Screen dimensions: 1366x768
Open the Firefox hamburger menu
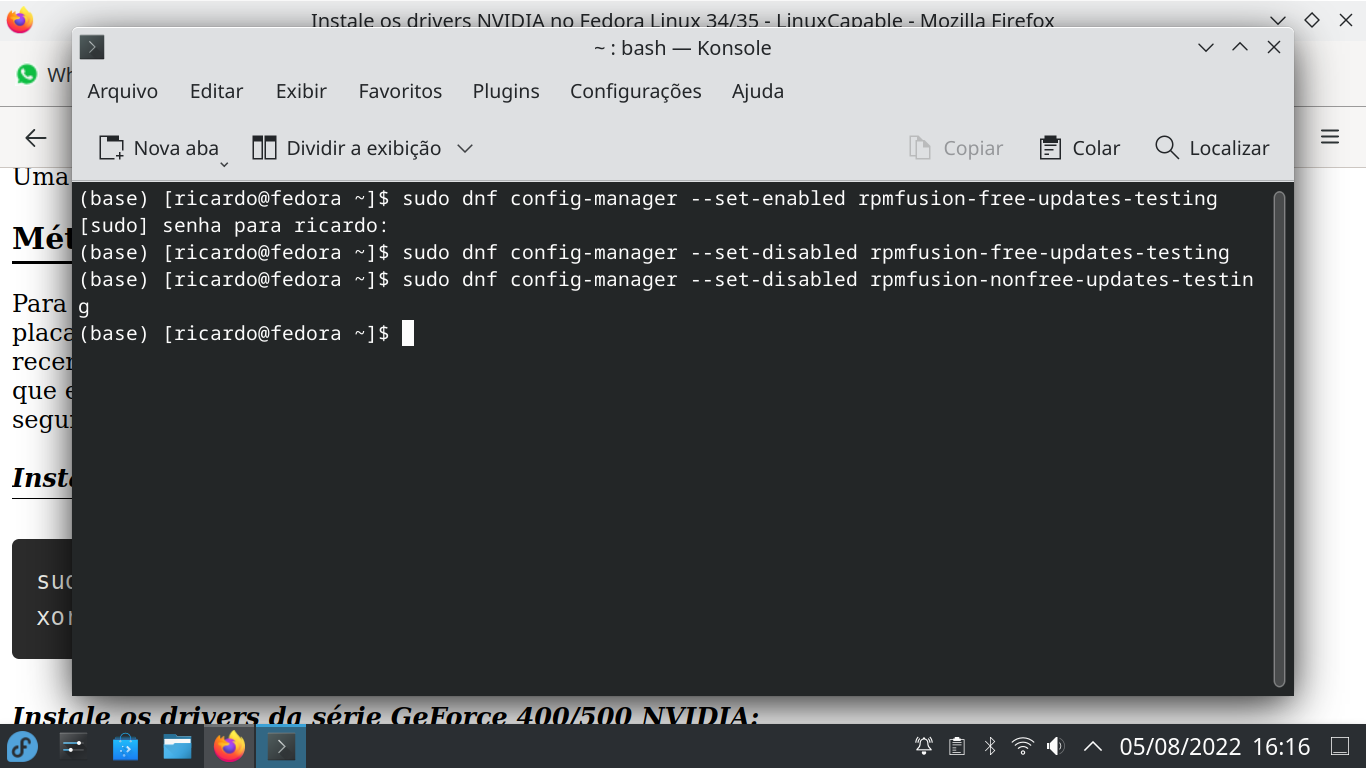(x=1329, y=137)
